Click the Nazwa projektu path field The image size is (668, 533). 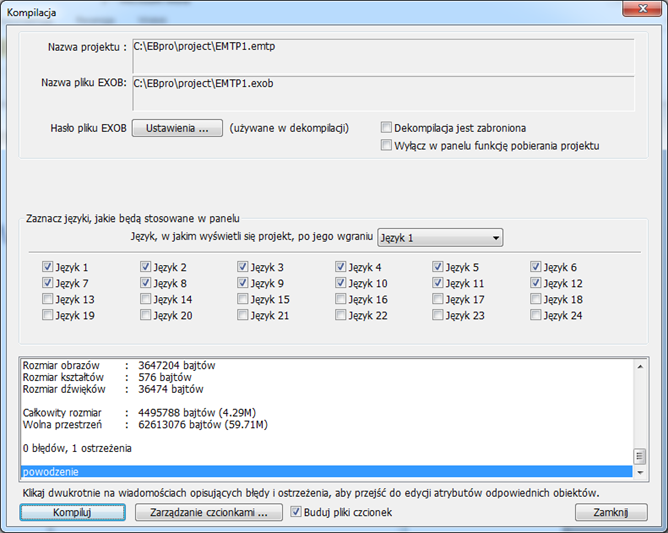click(383, 56)
